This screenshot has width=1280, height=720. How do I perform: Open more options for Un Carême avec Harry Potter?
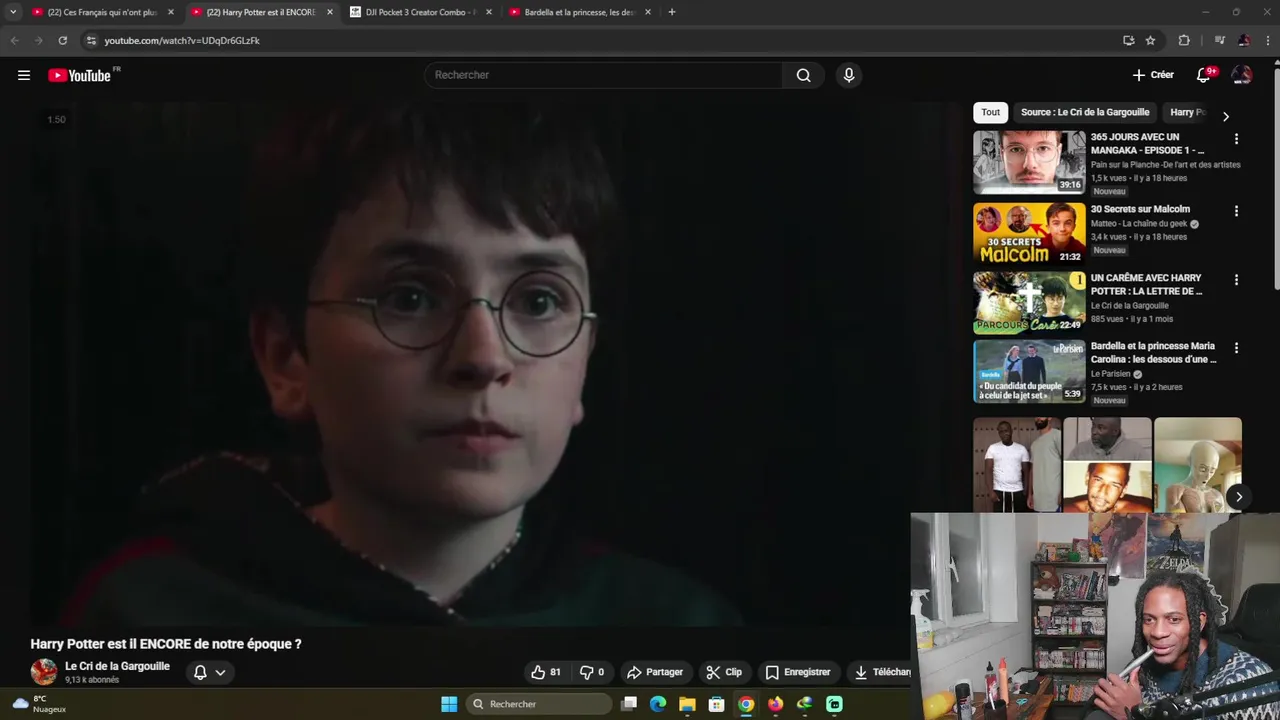tap(1236, 280)
